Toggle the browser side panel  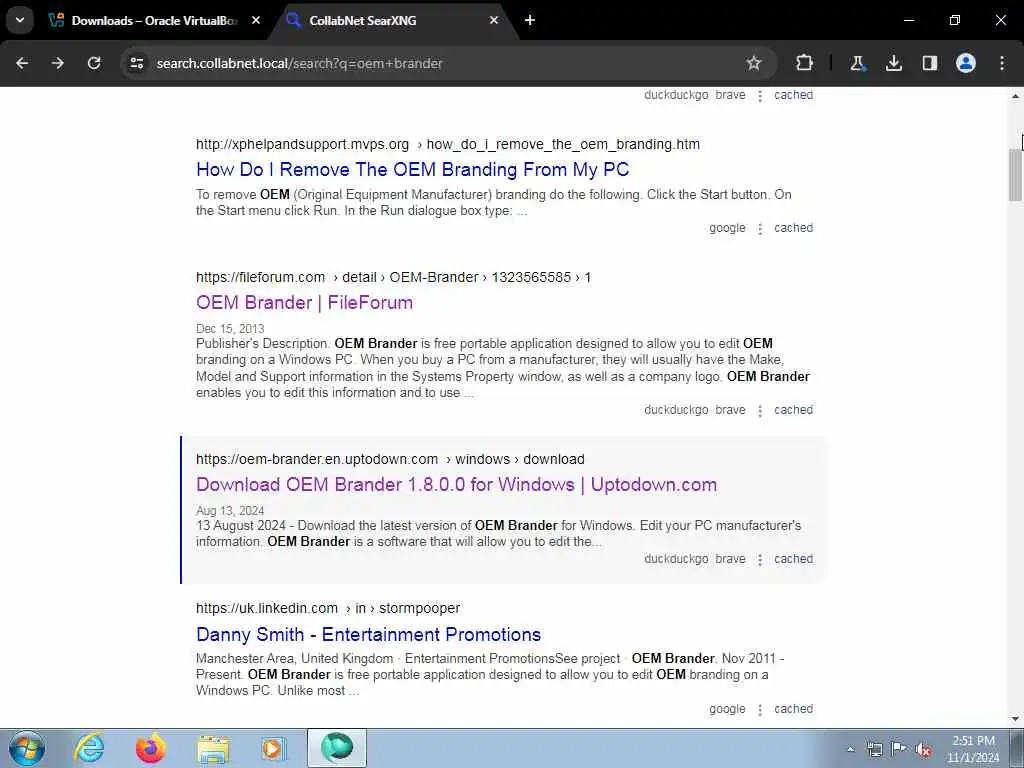[929, 63]
